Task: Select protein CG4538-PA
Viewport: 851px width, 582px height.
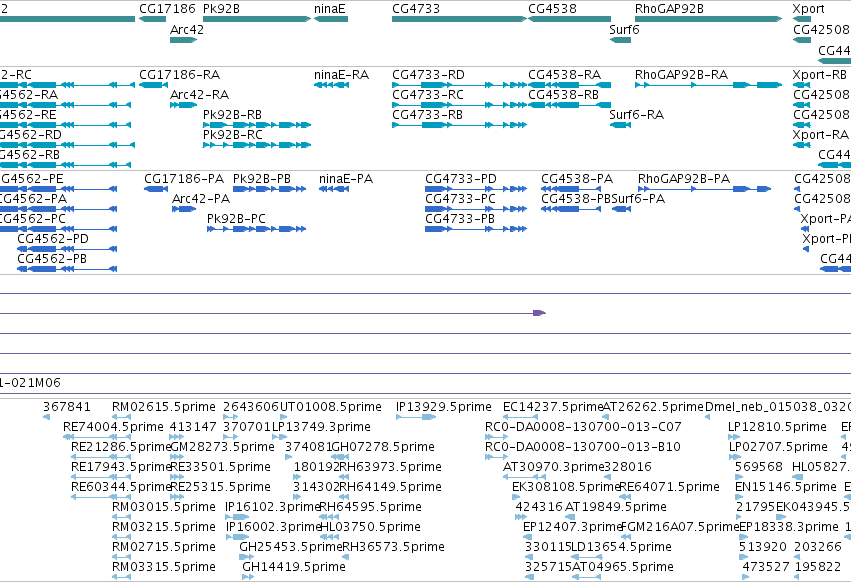Action: [x=577, y=179]
